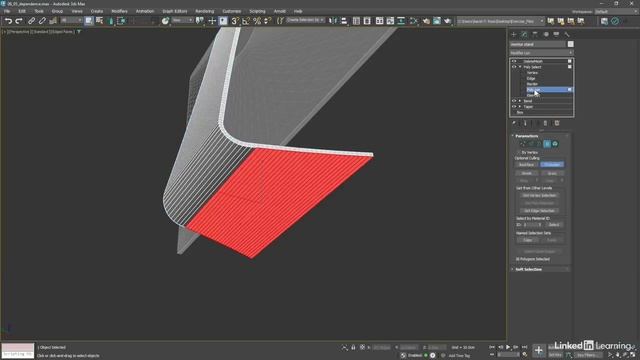Image resolution: width=640 pixels, height=360 pixels.
Task: Open the Select by Name dialog
Action: 99,21
